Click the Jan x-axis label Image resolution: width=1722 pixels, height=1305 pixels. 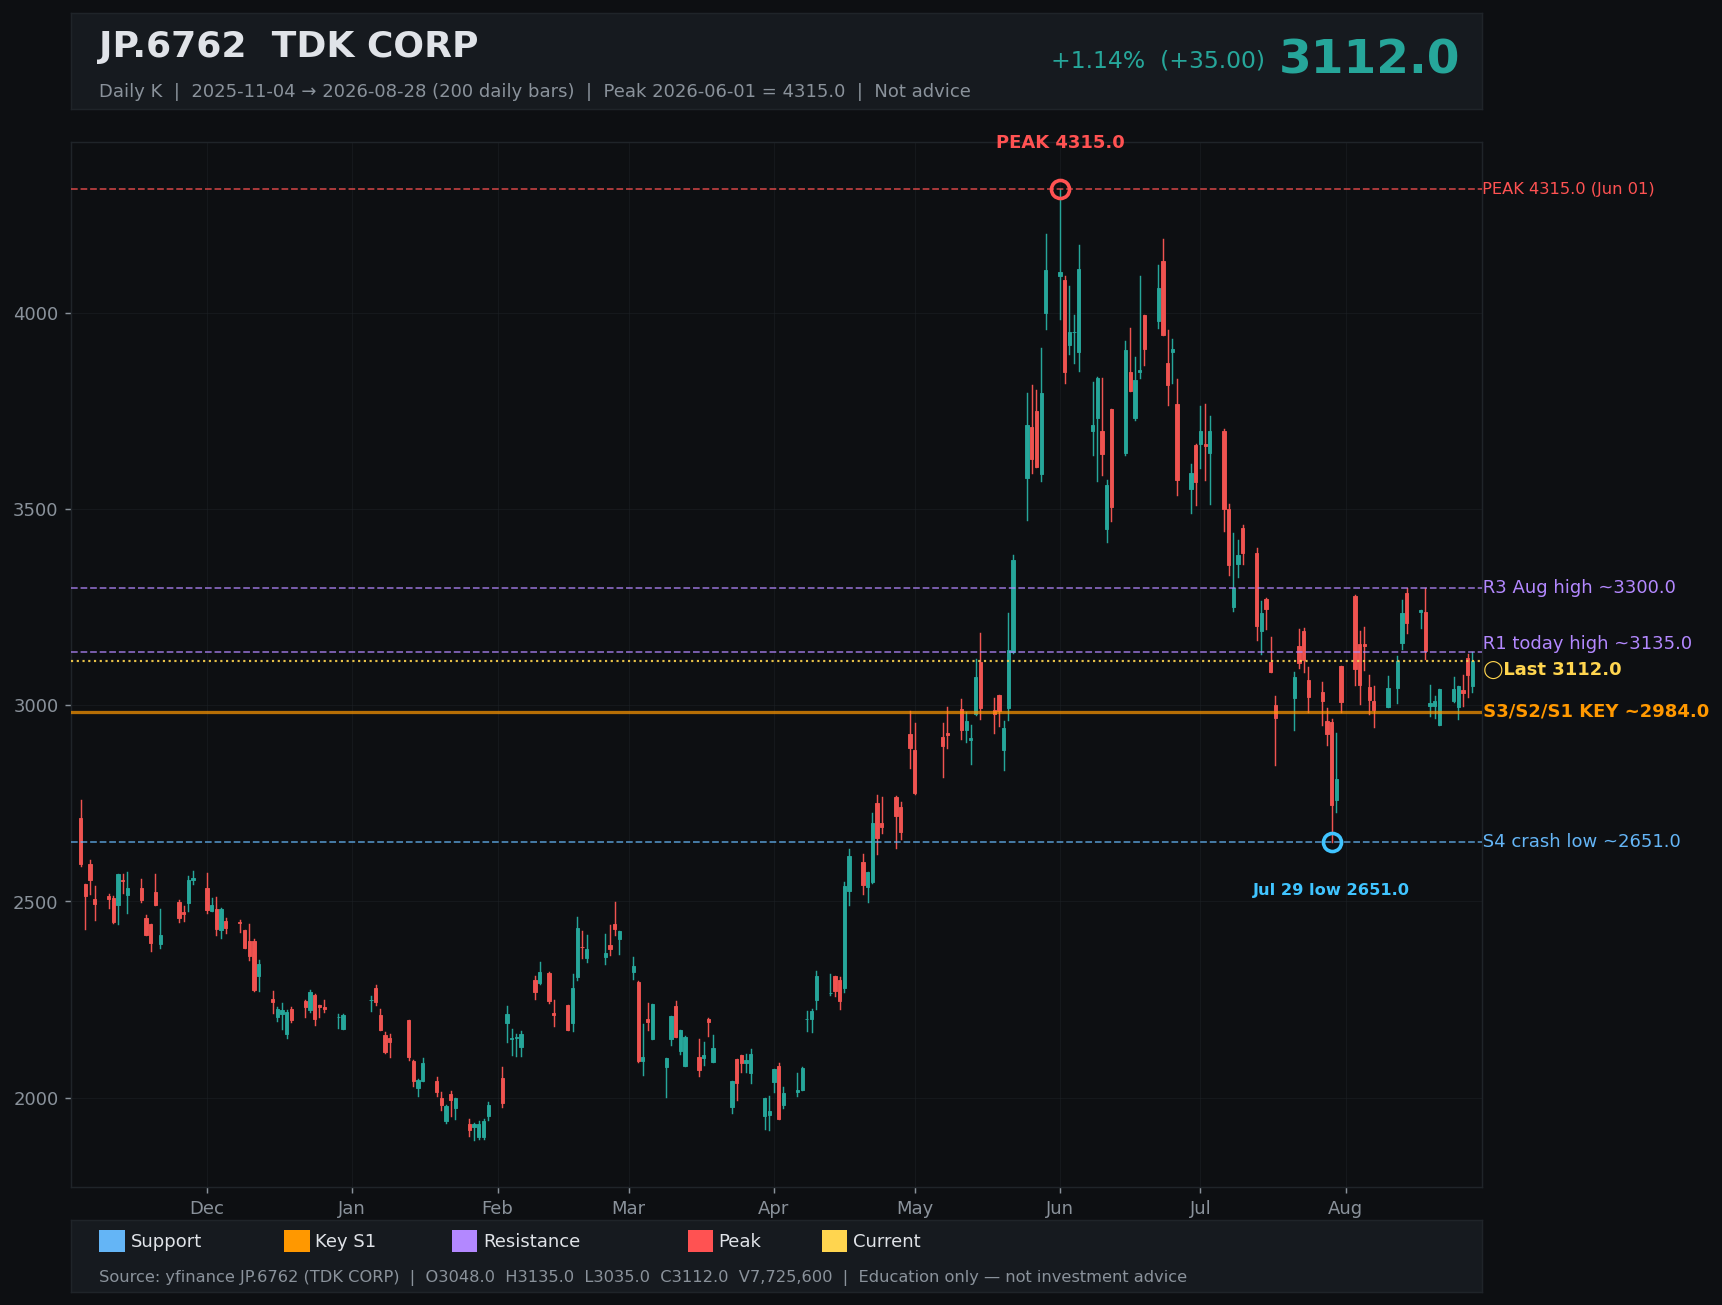click(351, 1208)
